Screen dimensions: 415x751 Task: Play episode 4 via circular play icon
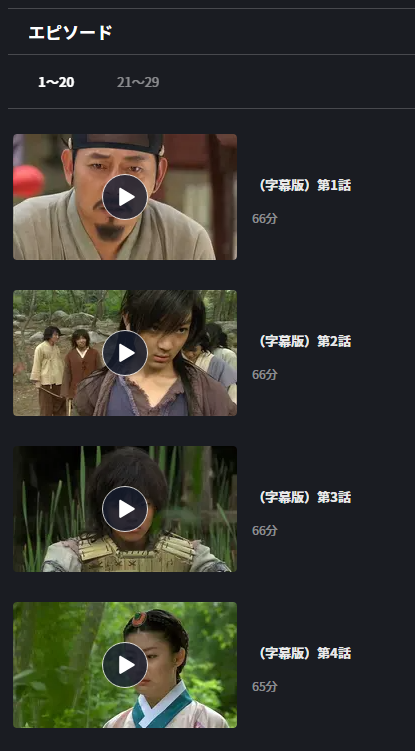pyautogui.click(x=125, y=665)
